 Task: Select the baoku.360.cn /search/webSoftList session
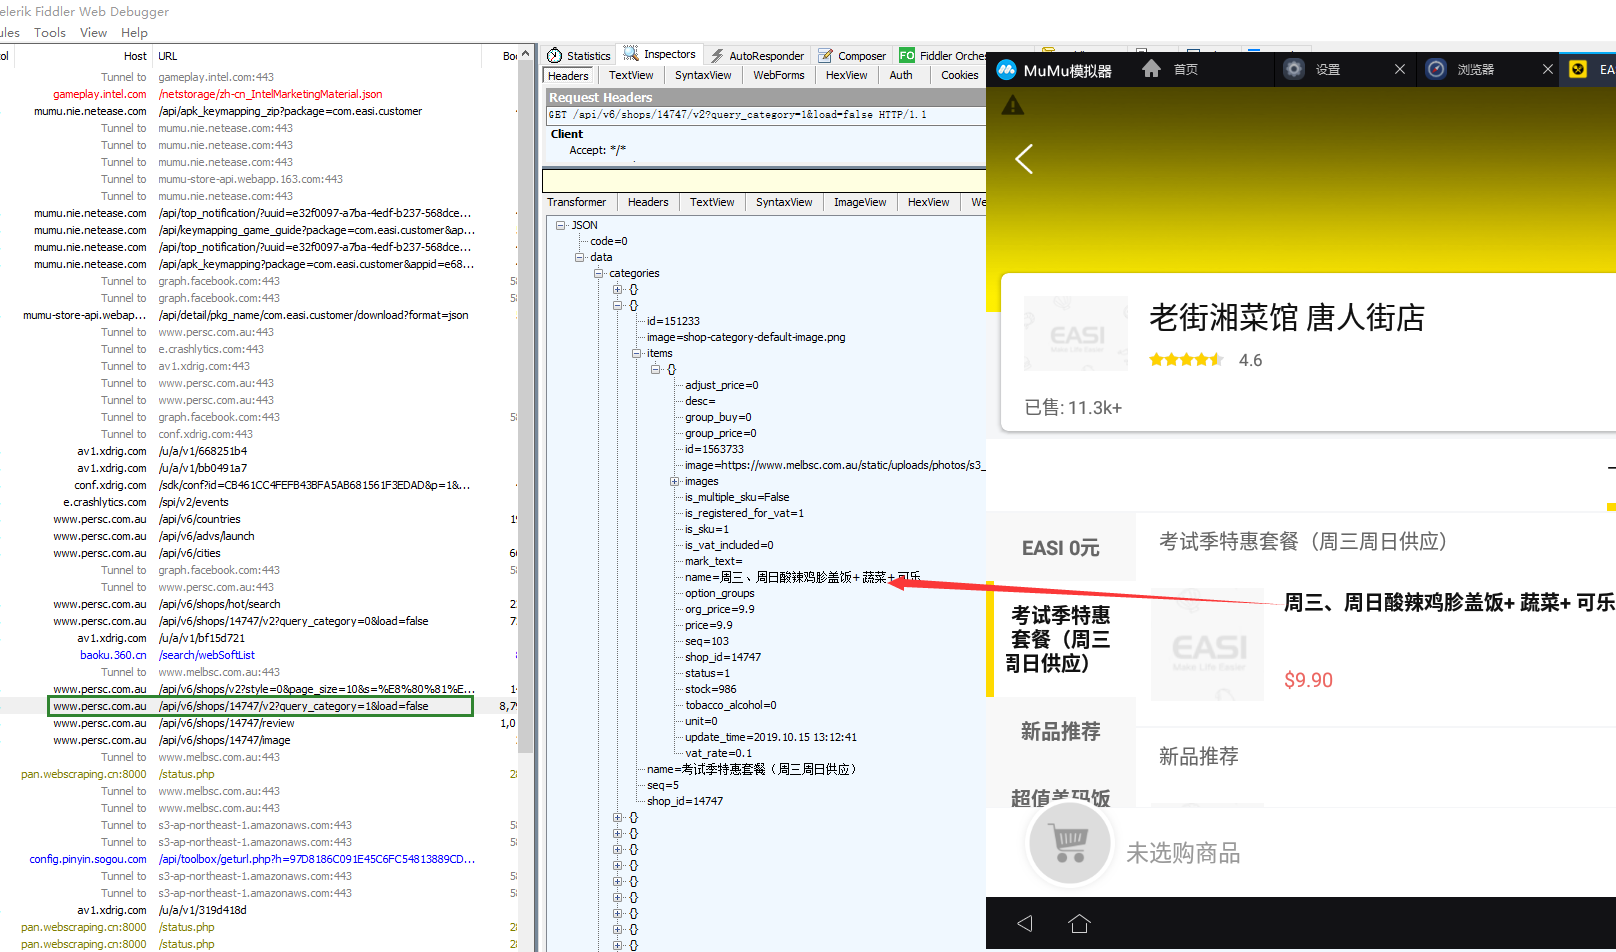(x=260, y=655)
